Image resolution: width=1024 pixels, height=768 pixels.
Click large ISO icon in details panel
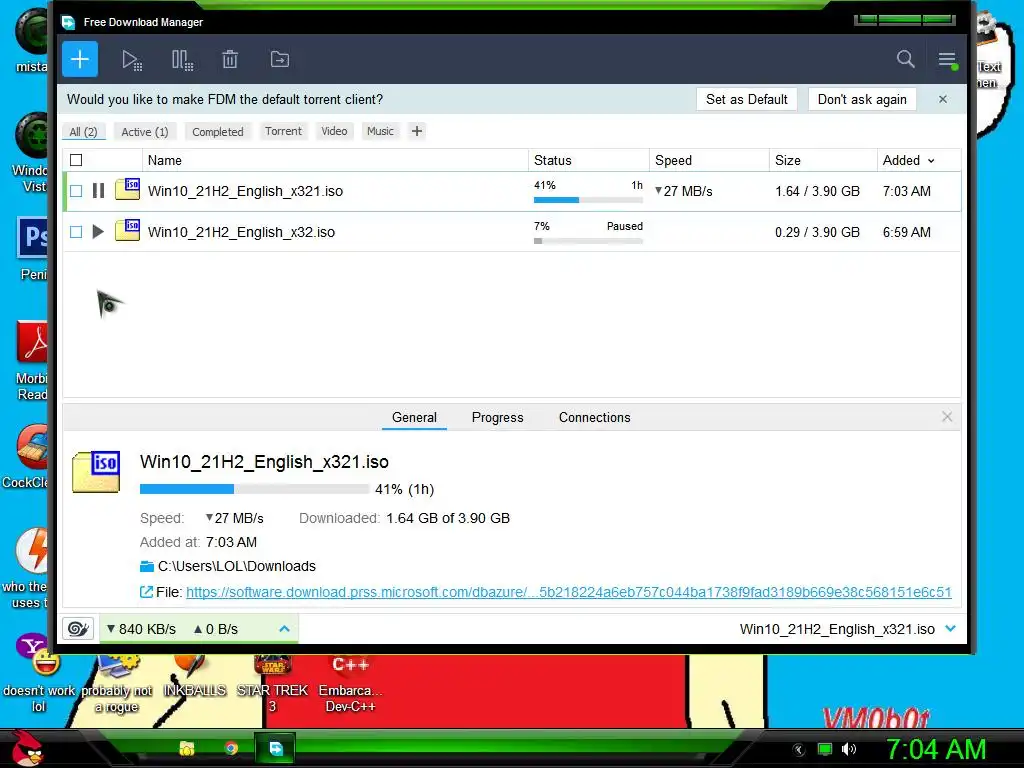(97, 471)
